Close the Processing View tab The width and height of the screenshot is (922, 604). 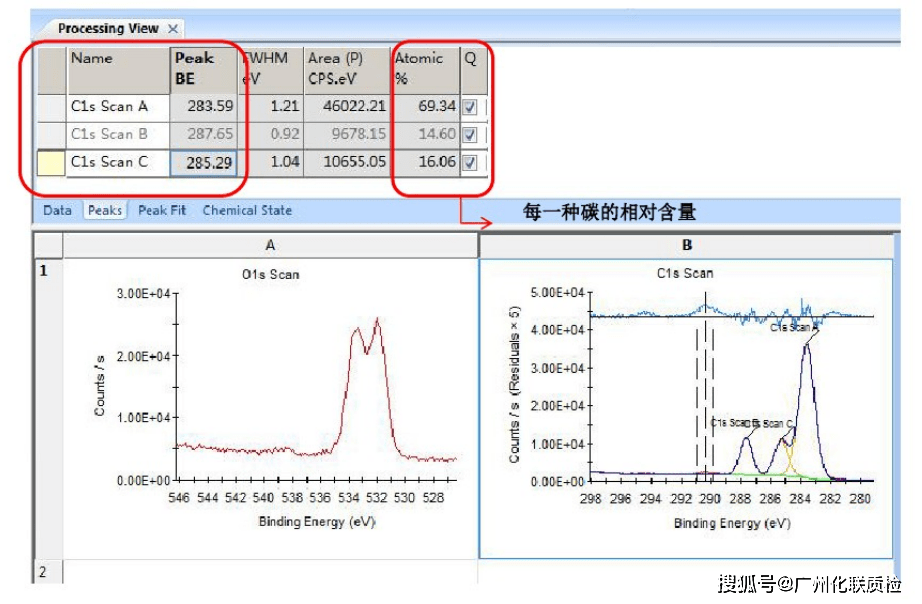(x=172, y=28)
